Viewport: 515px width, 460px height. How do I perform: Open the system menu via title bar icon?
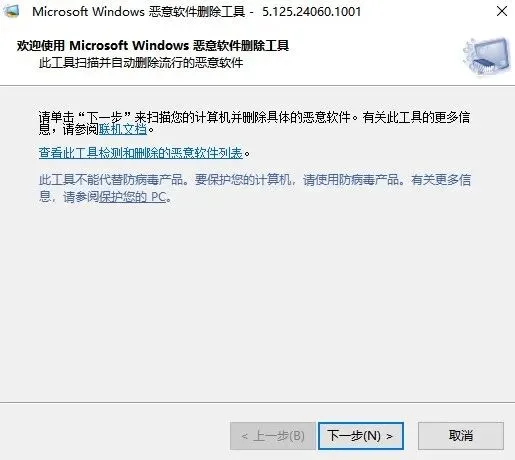[11, 11]
